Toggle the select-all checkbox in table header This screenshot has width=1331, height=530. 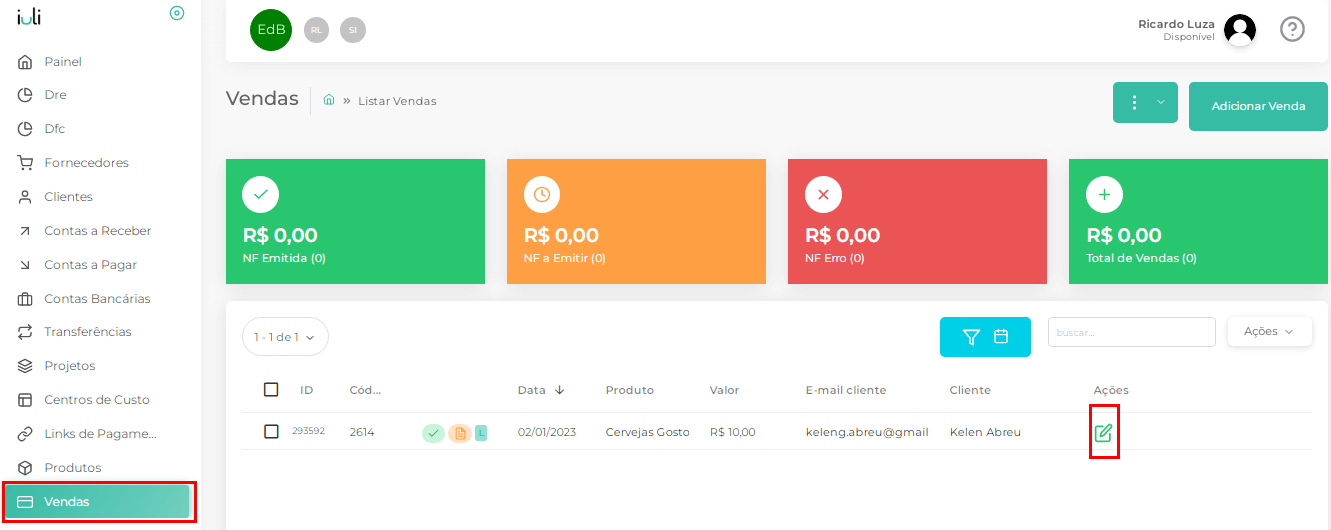click(271, 390)
